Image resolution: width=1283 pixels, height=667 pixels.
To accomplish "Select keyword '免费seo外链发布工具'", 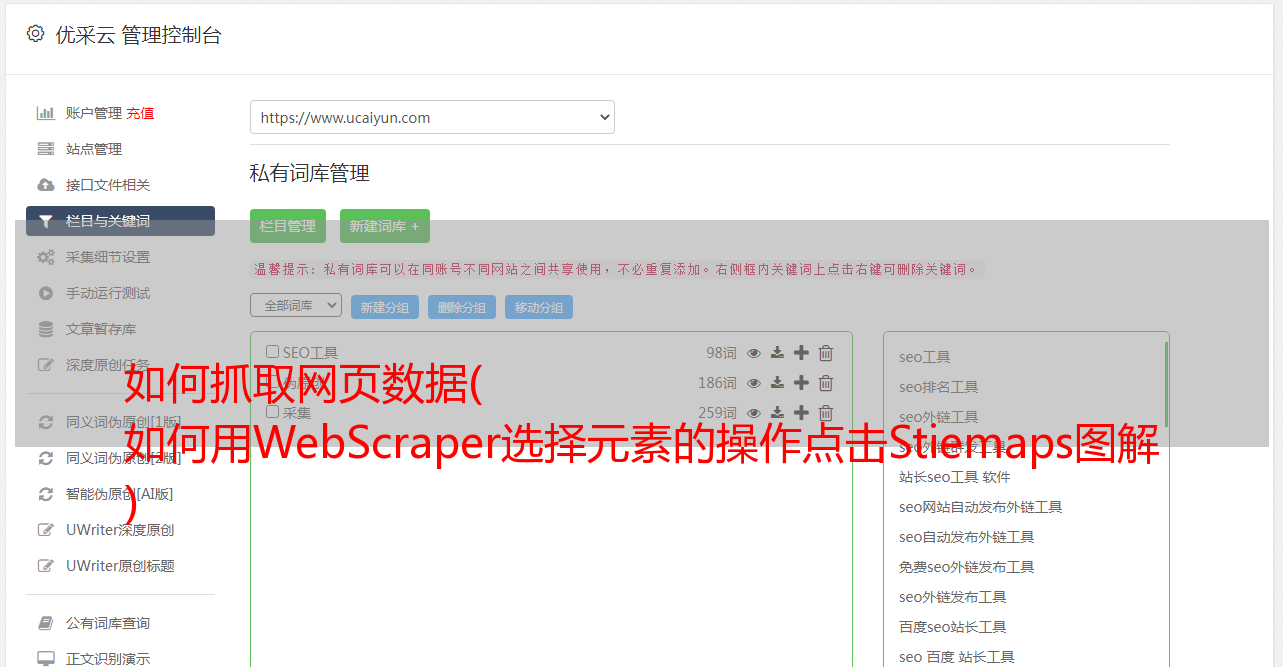I will [x=967, y=567].
